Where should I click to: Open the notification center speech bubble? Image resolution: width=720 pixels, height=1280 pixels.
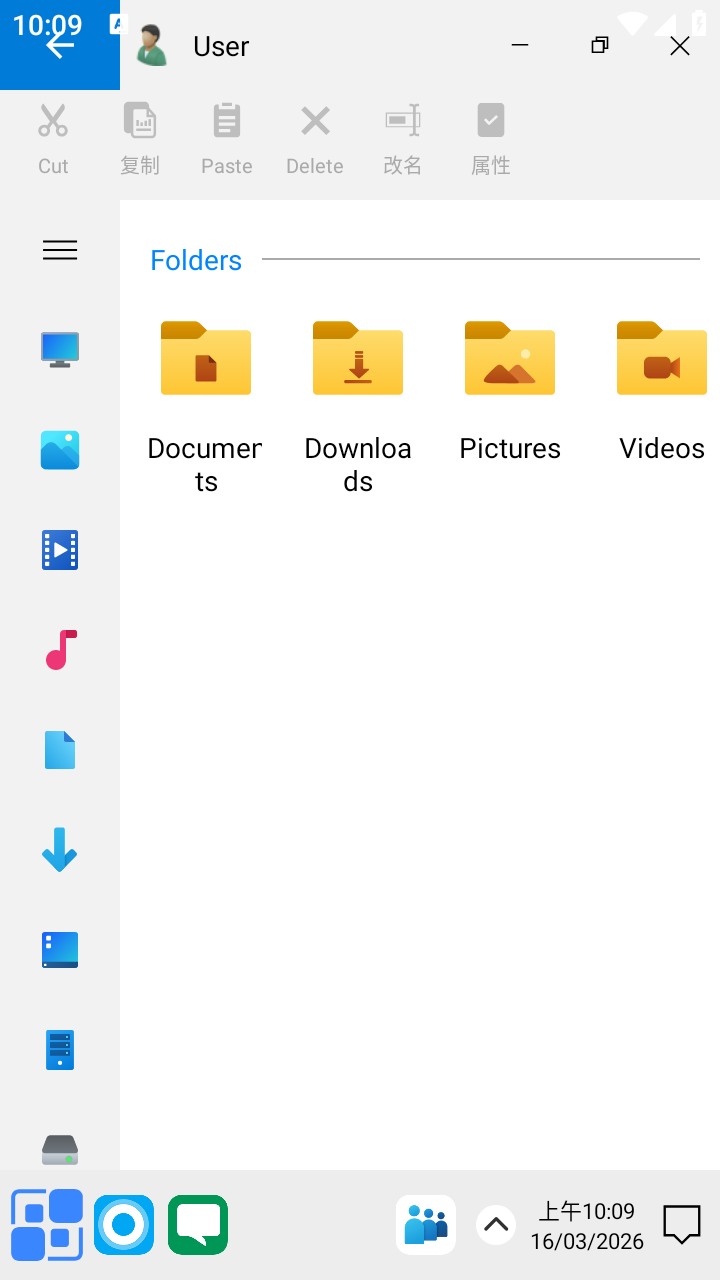click(x=682, y=1224)
